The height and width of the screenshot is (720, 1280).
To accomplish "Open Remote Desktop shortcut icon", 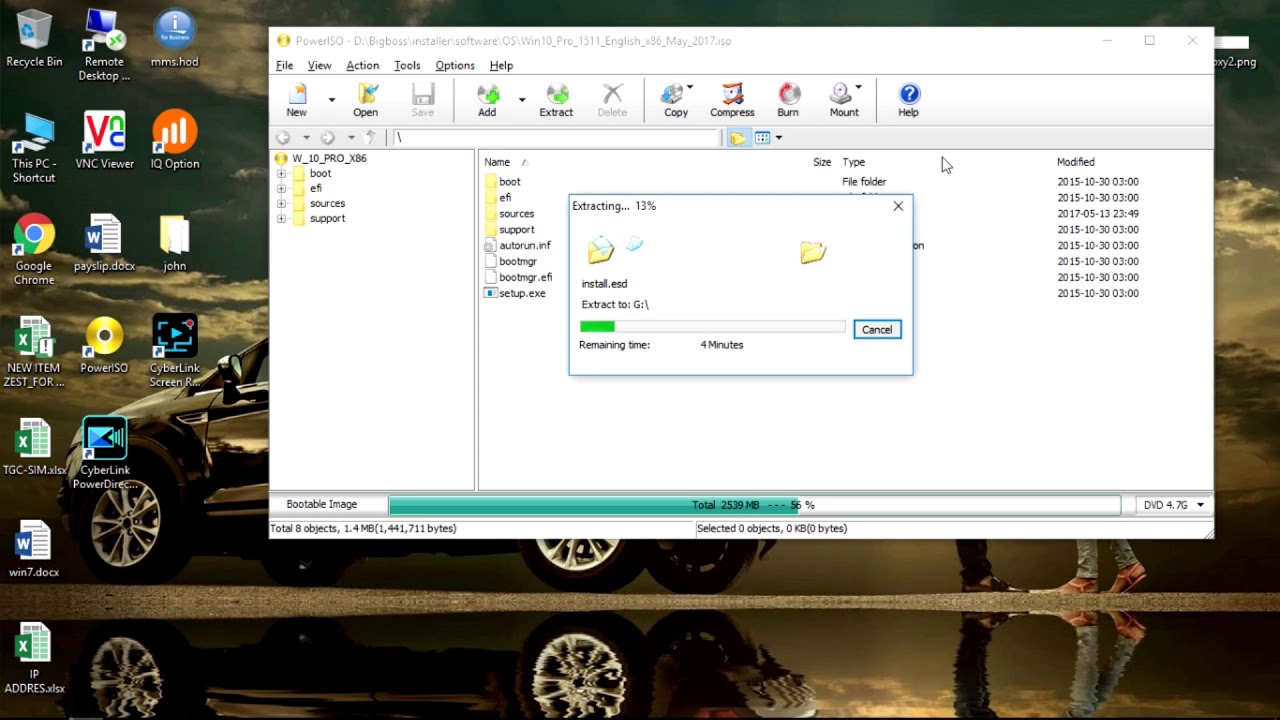I will 104,45.
